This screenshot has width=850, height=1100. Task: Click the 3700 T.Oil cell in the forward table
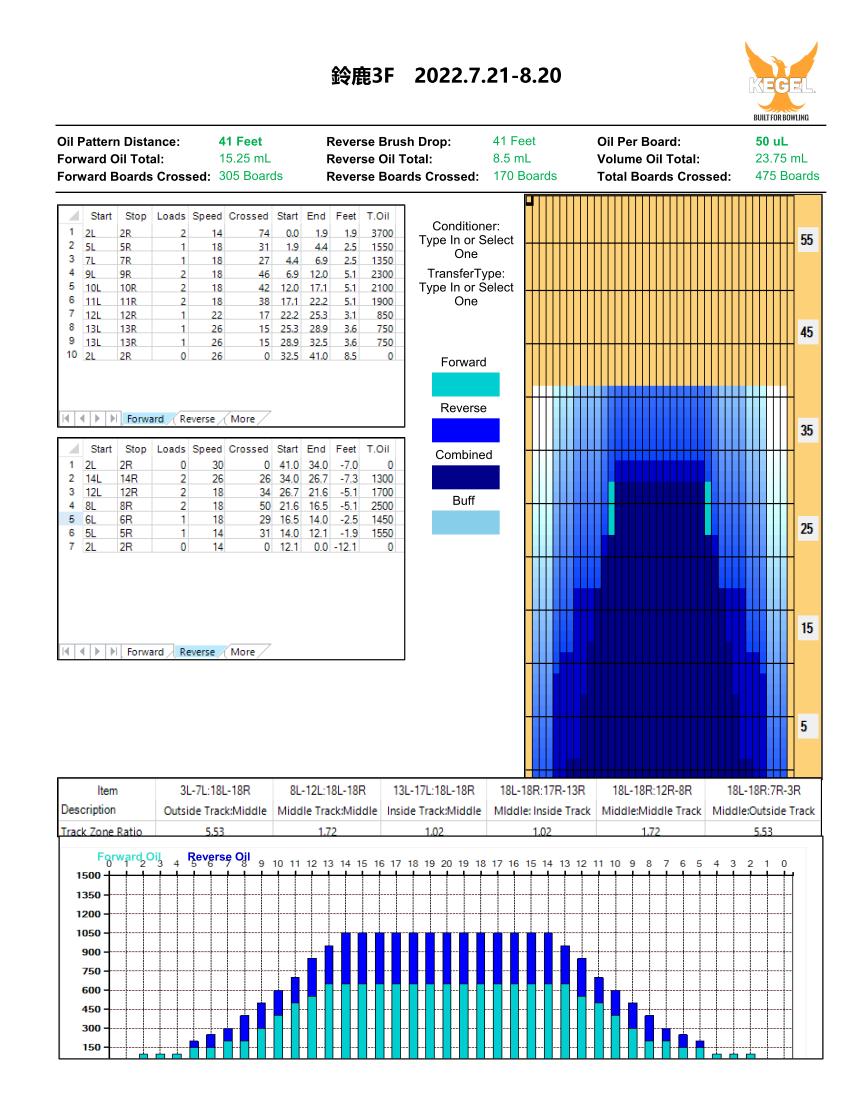[x=379, y=233]
